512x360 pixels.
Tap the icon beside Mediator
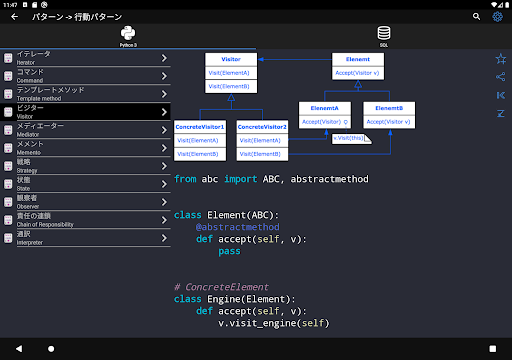tap(8, 130)
